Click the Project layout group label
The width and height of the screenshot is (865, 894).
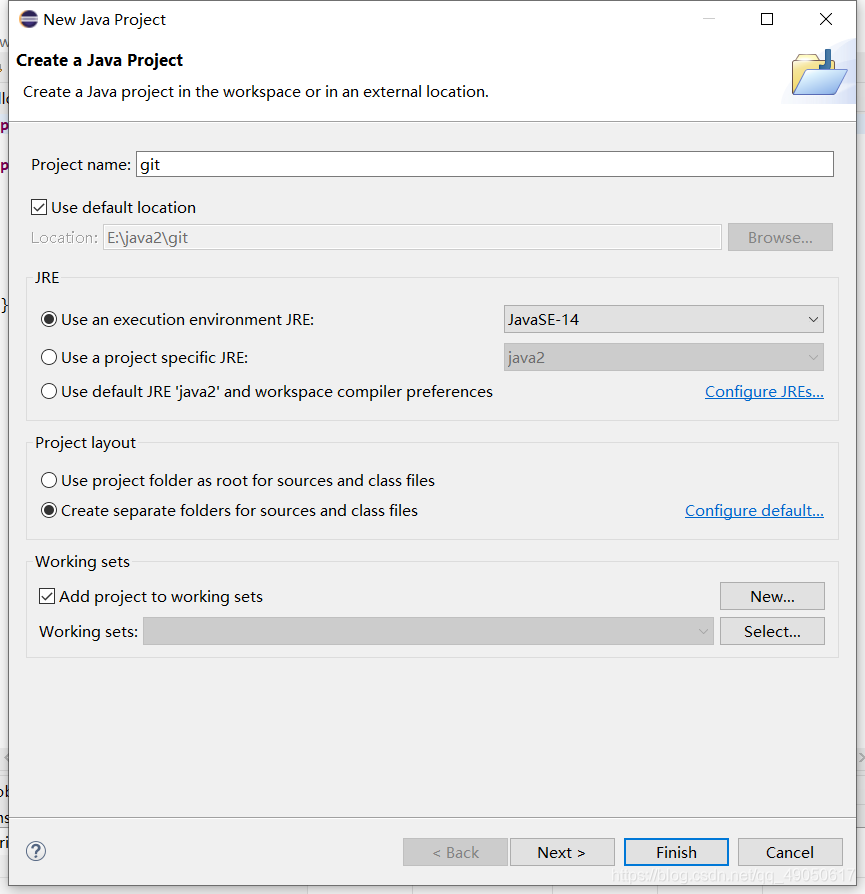click(86, 443)
